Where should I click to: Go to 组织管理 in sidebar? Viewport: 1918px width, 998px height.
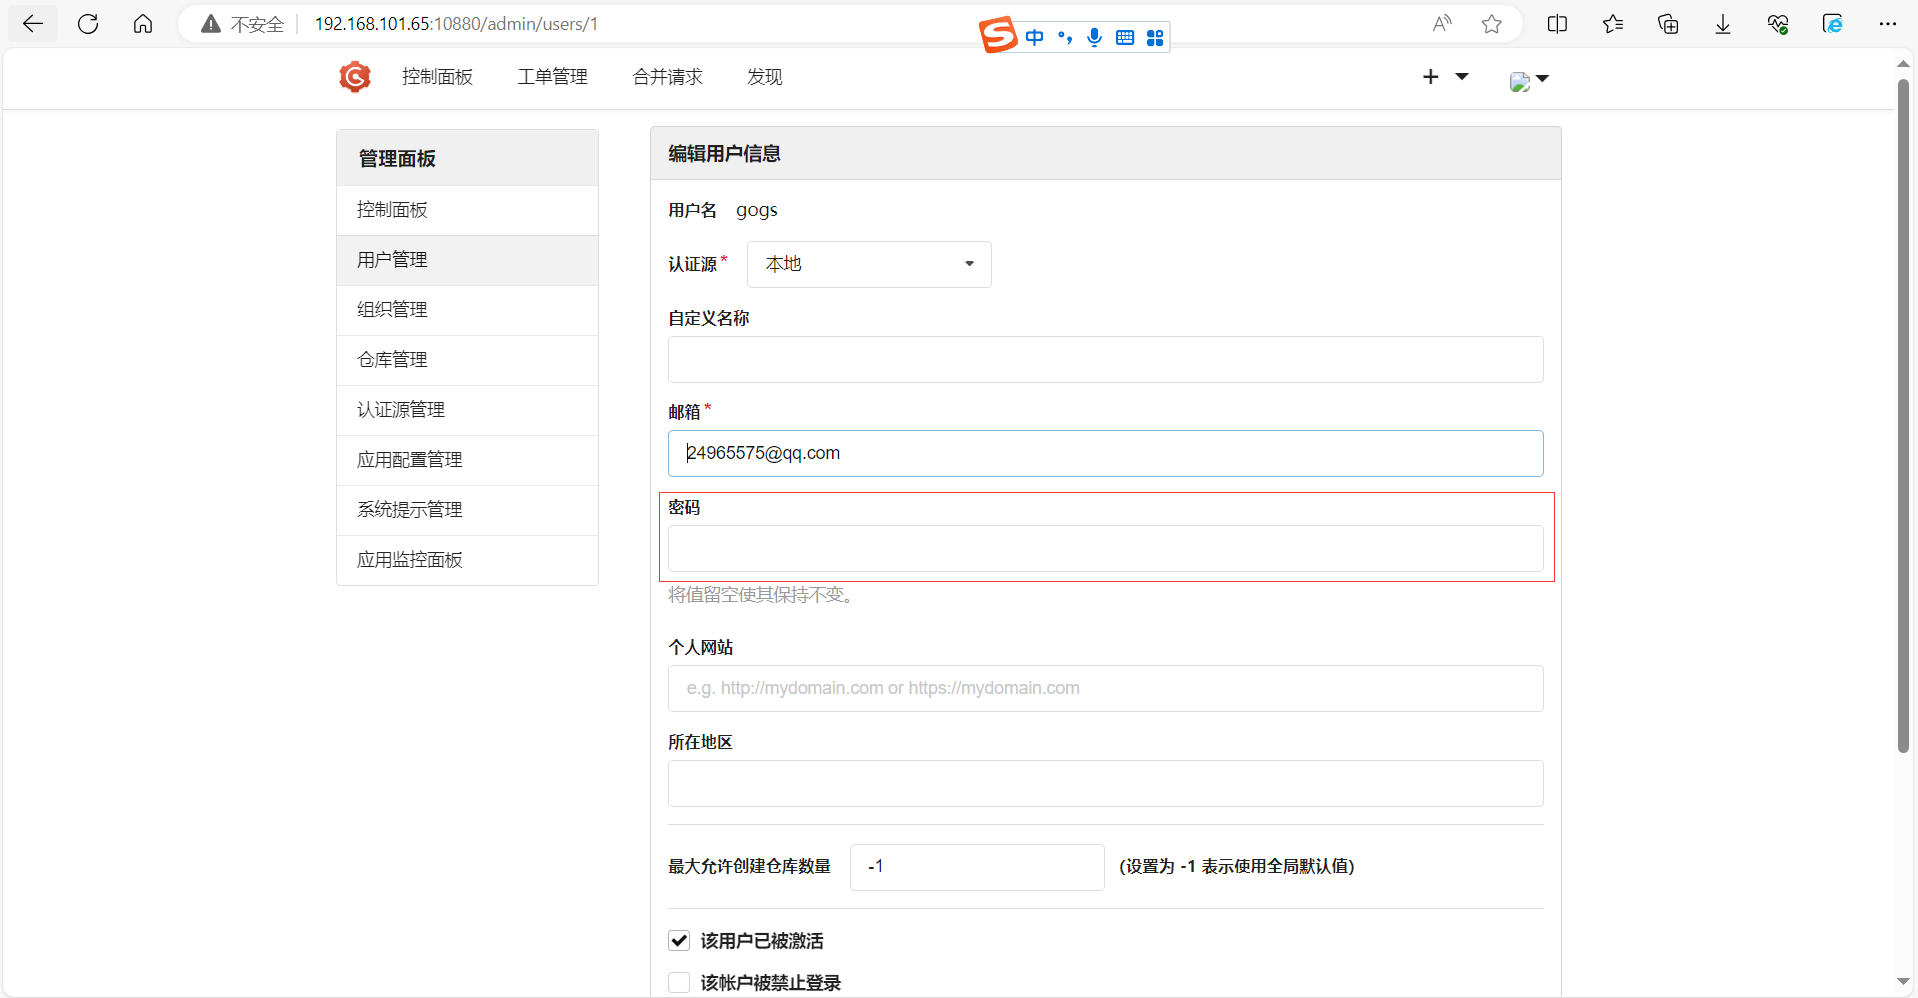(467, 310)
